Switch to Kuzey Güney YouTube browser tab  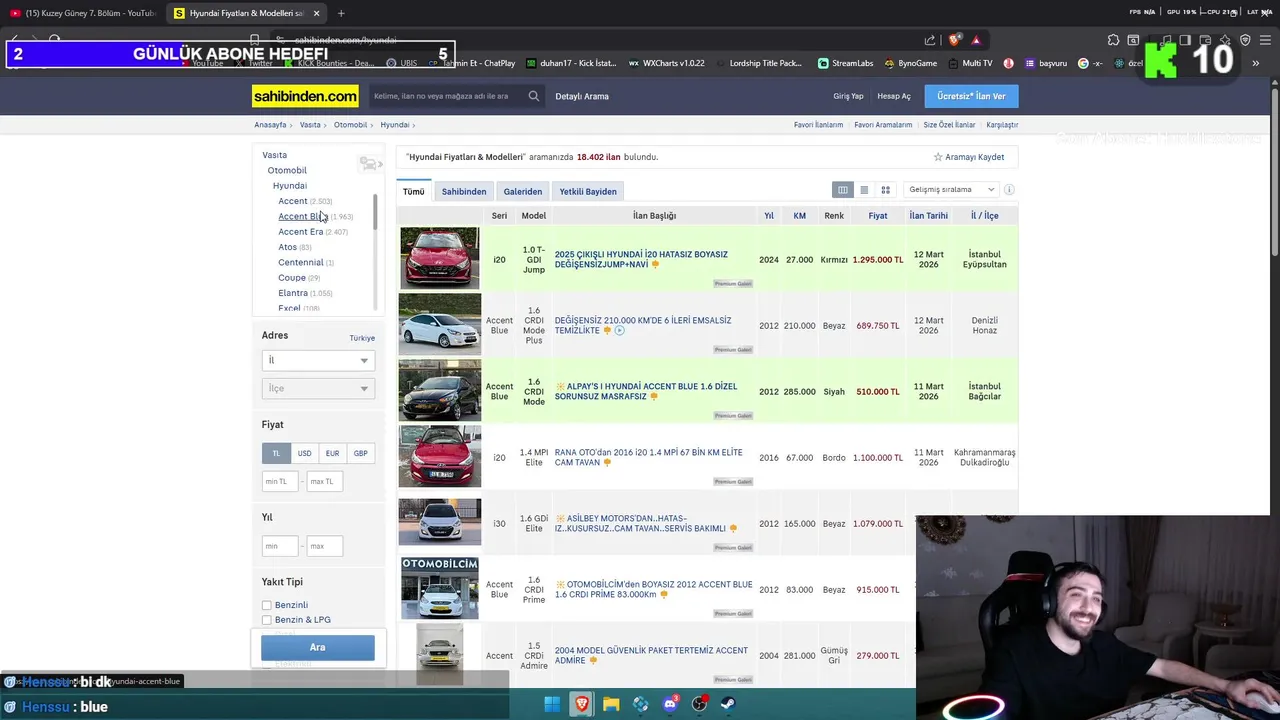[82, 13]
